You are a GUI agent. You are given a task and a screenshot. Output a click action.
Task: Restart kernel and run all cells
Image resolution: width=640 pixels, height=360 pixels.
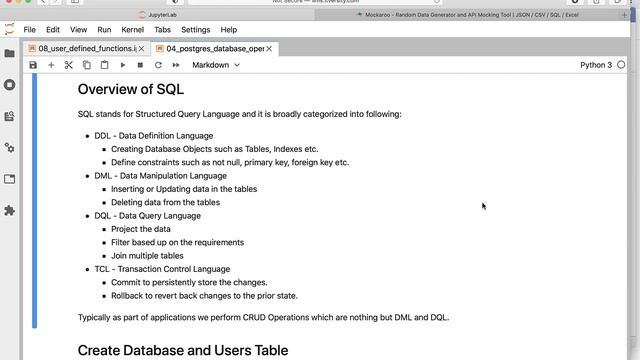pyautogui.click(x=176, y=65)
